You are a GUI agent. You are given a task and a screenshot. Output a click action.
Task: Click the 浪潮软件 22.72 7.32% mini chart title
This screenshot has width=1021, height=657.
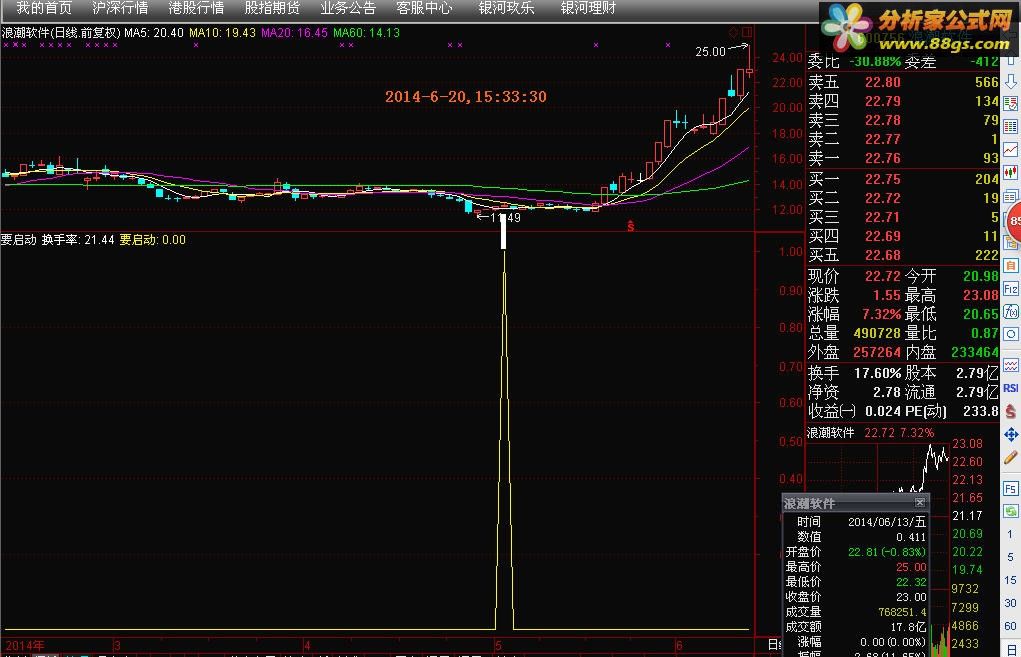coord(871,432)
